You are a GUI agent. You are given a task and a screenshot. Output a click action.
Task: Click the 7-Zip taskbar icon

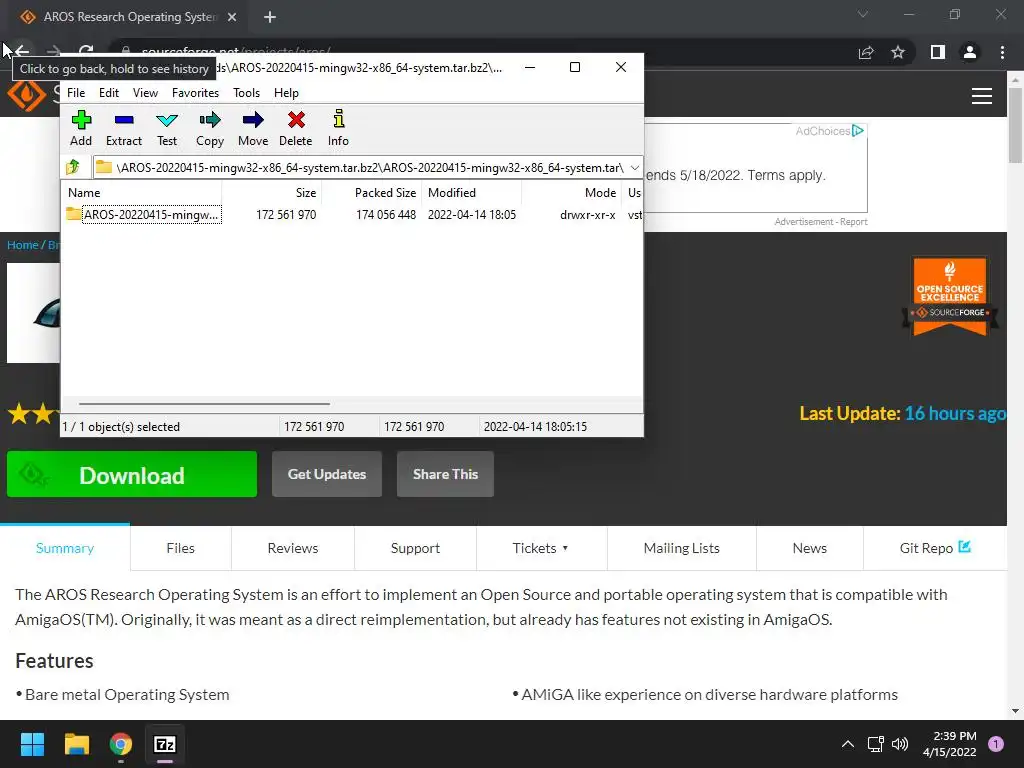pyautogui.click(x=165, y=744)
